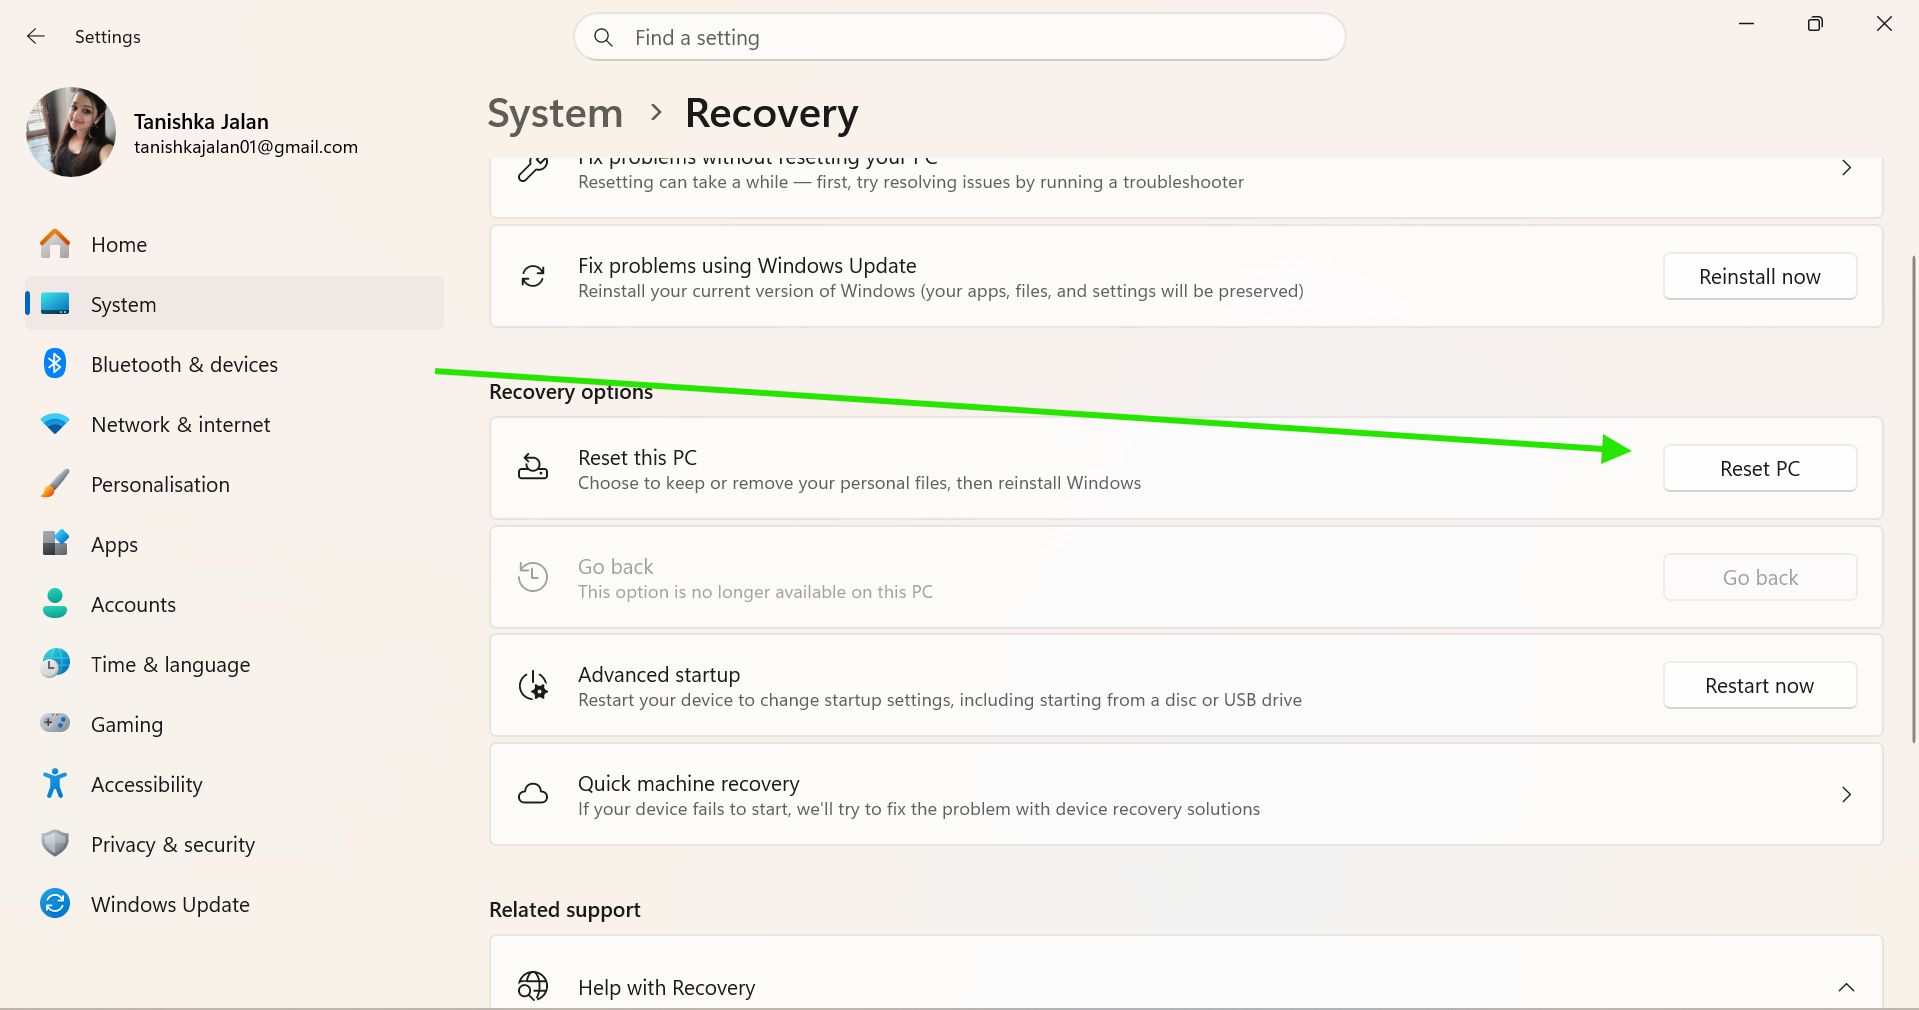Click the Bluetooth icon in sidebar
The height and width of the screenshot is (1010, 1919).
[55, 364]
